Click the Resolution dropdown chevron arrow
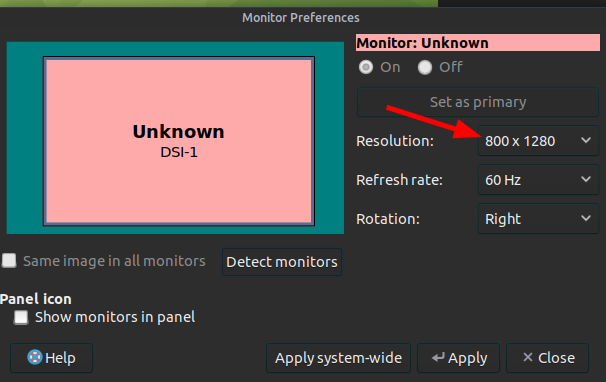Image resolution: width=606 pixels, height=382 pixels. point(586,140)
